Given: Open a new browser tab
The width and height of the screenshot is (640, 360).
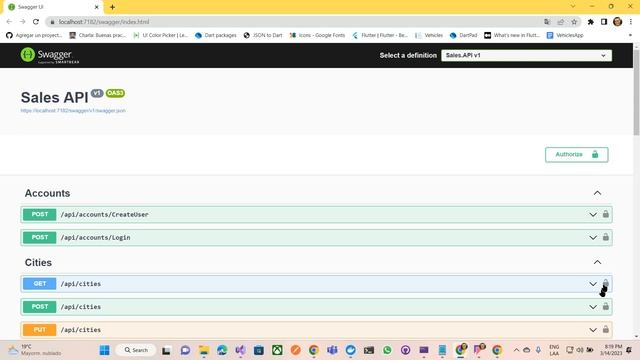Looking at the screenshot, I should [112, 7].
